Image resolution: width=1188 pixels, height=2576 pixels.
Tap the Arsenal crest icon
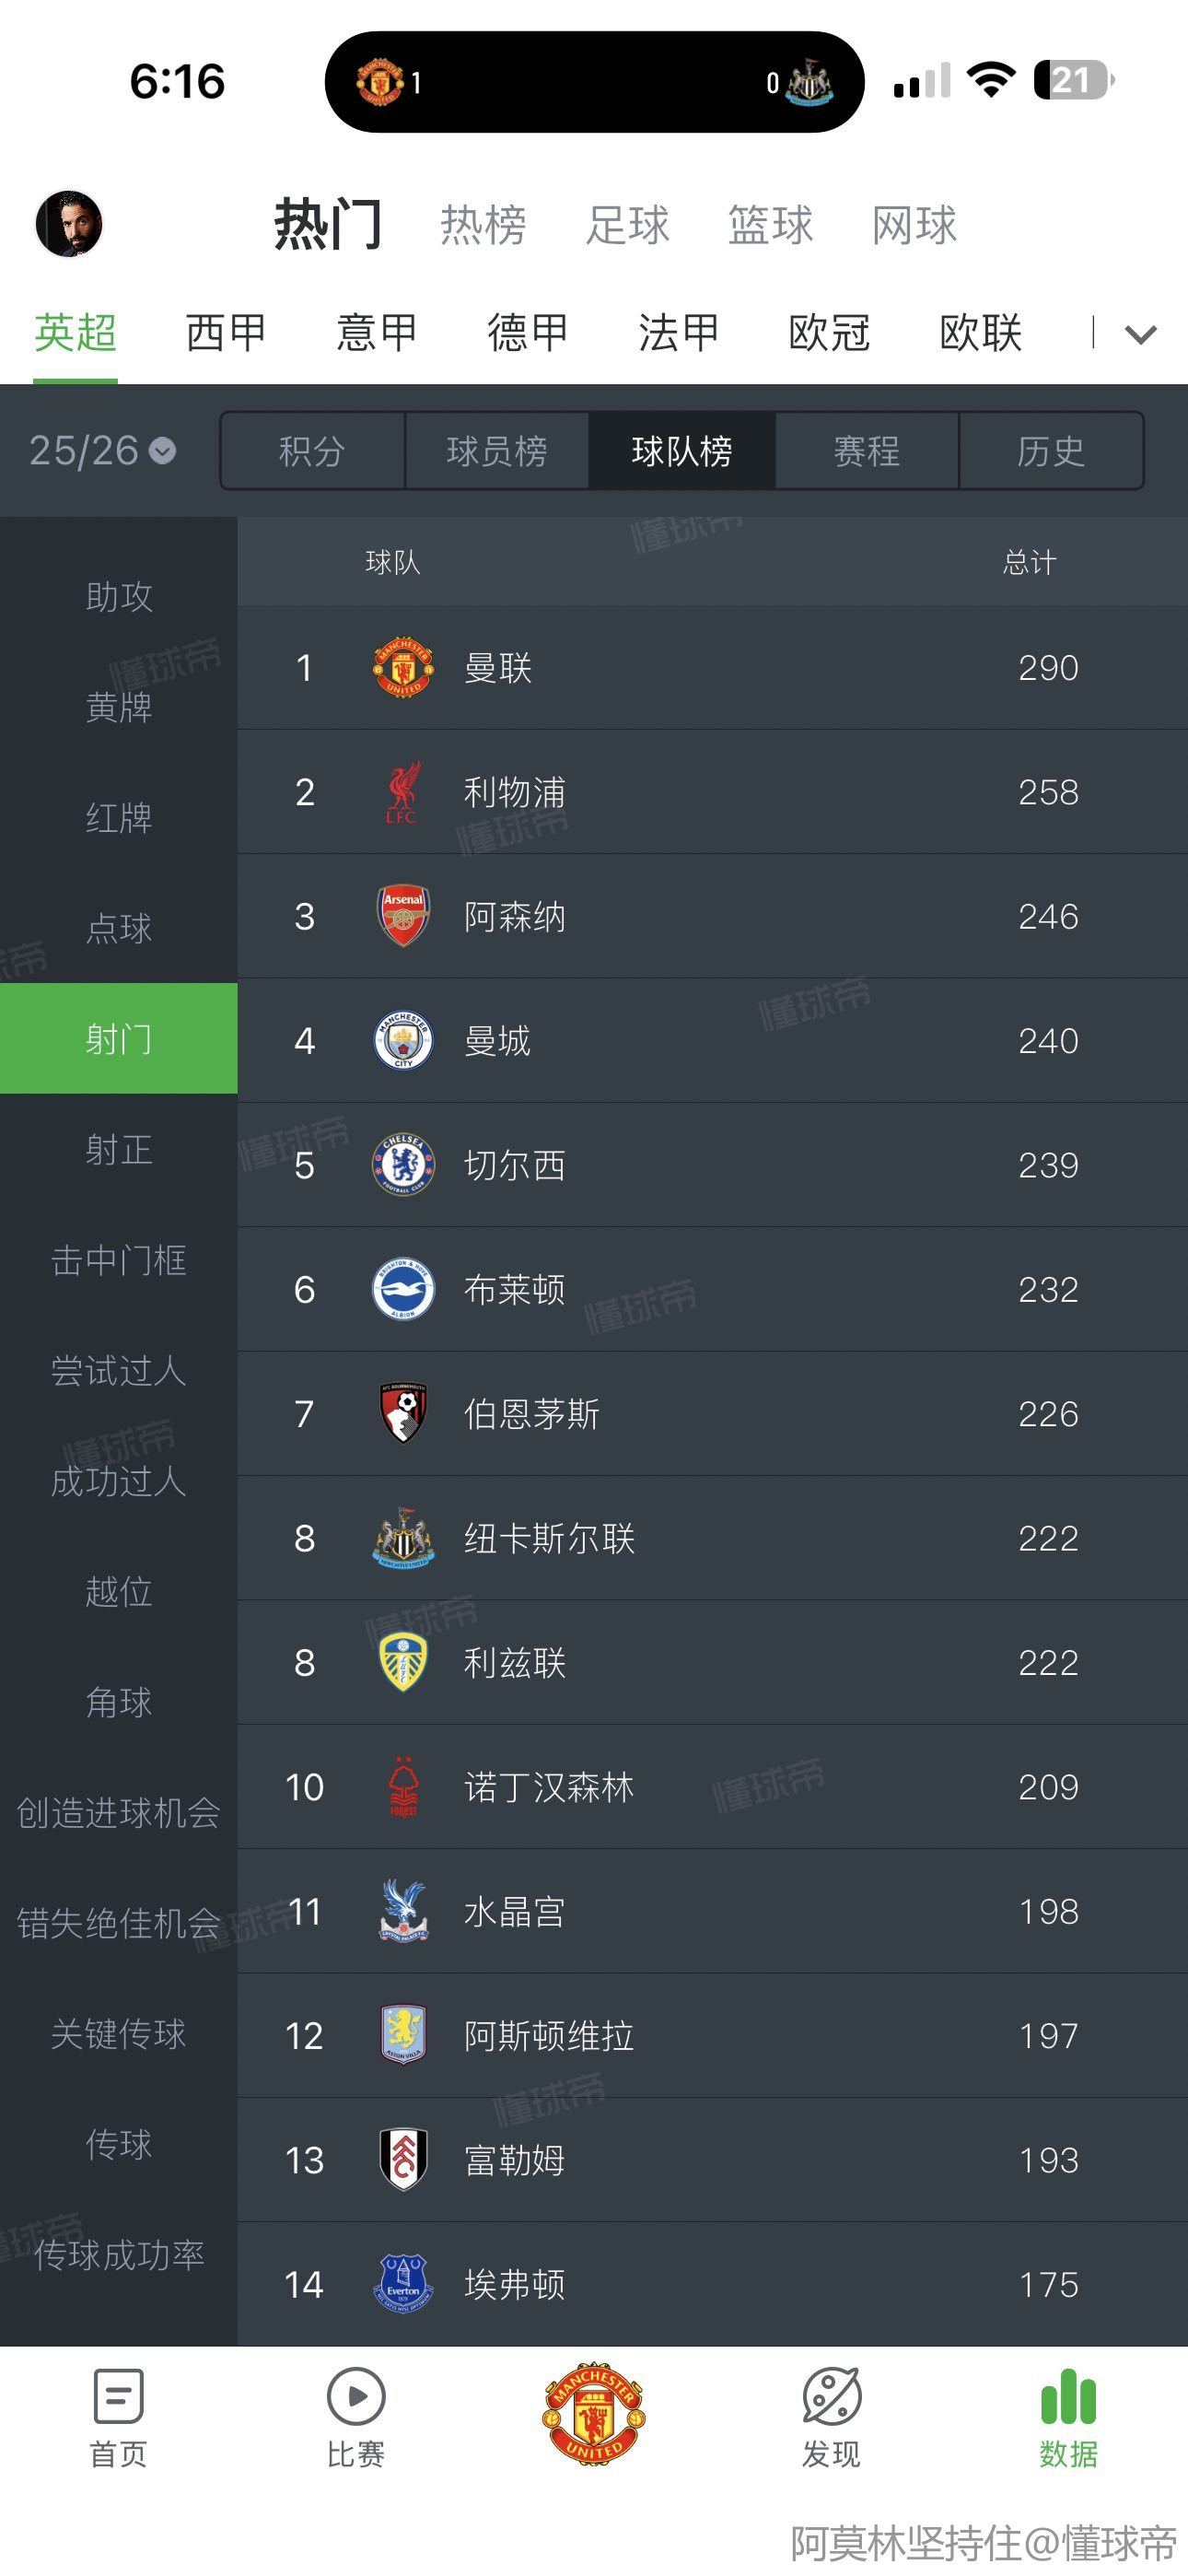tap(403, 916)
